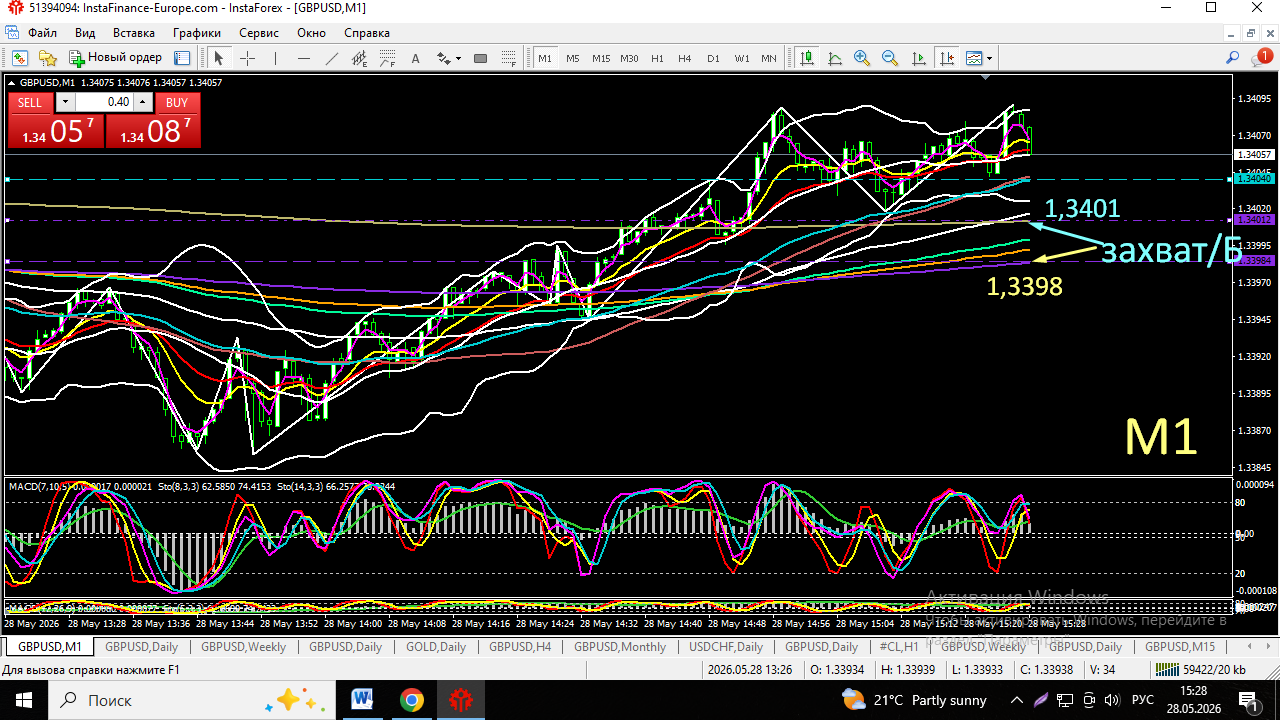Open Word from the Windows taskbar

coord(362,699)
